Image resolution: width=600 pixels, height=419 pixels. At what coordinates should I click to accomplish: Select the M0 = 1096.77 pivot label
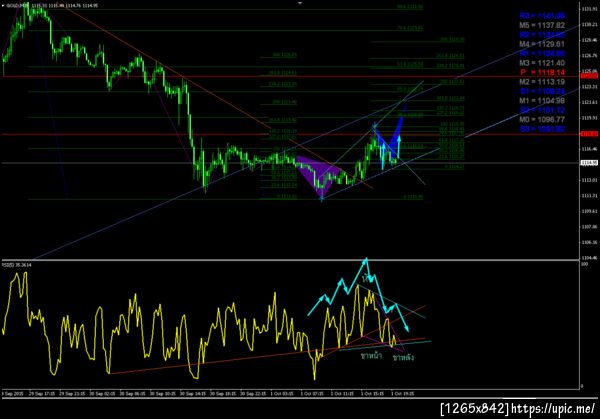(x=542, y=119)
